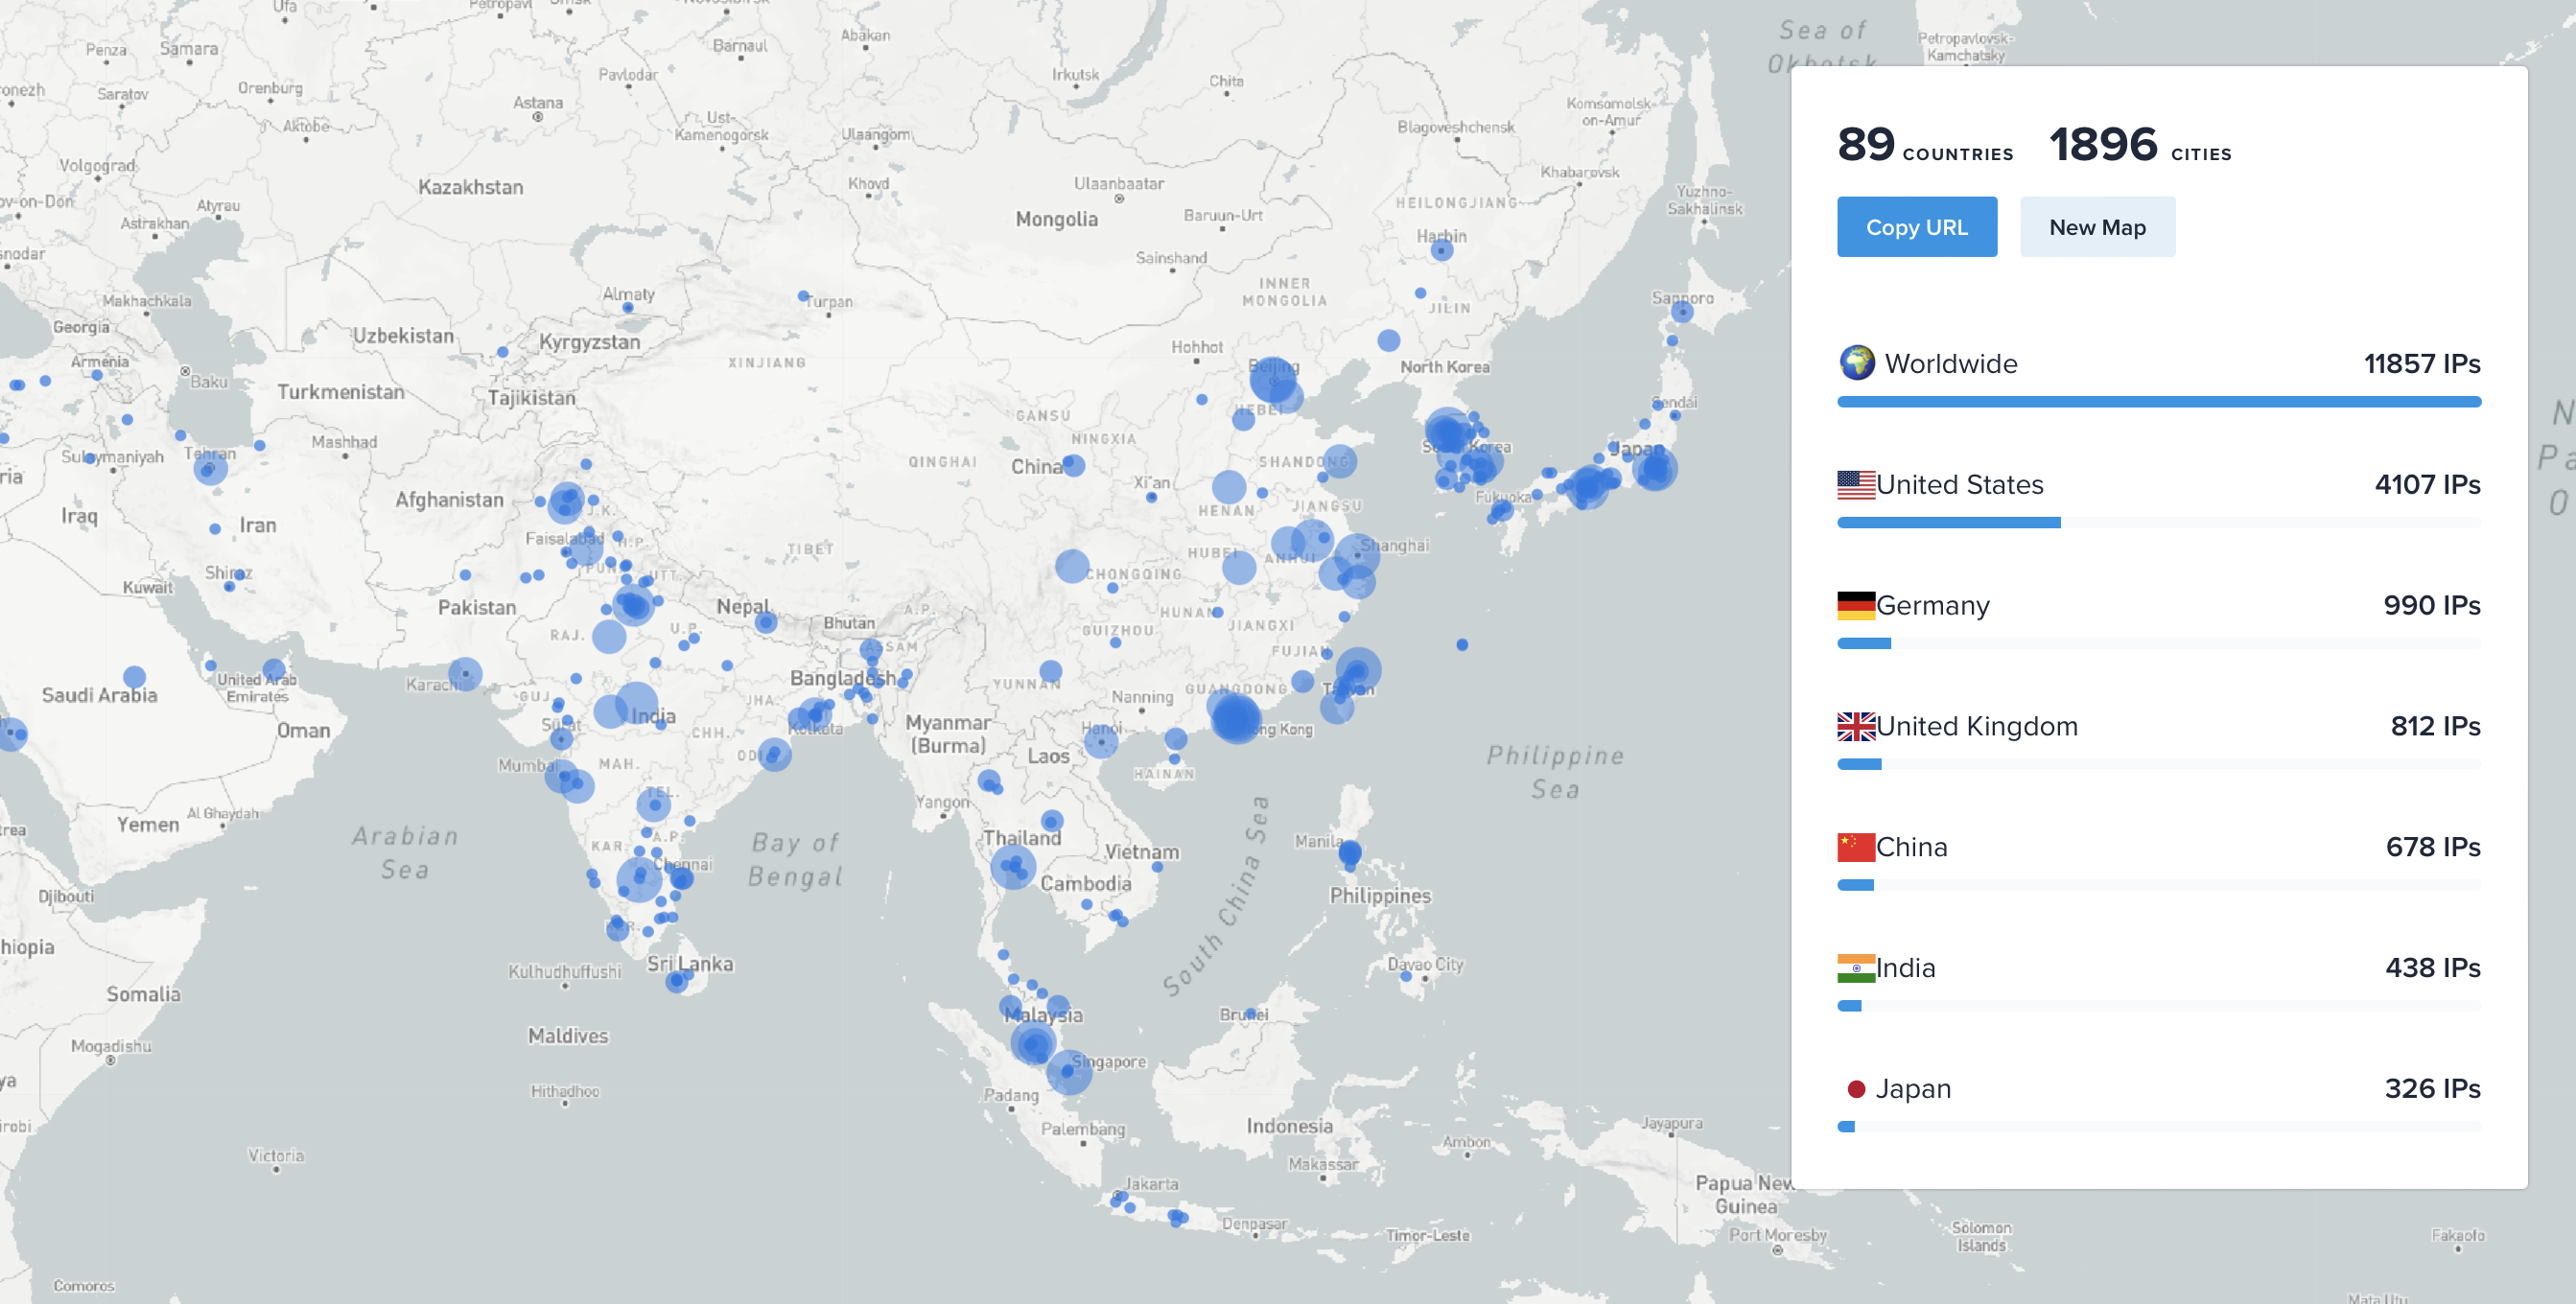Click the Singapore map marker
This screenshot has width=2576, height=1304.
(1068, 1072)
